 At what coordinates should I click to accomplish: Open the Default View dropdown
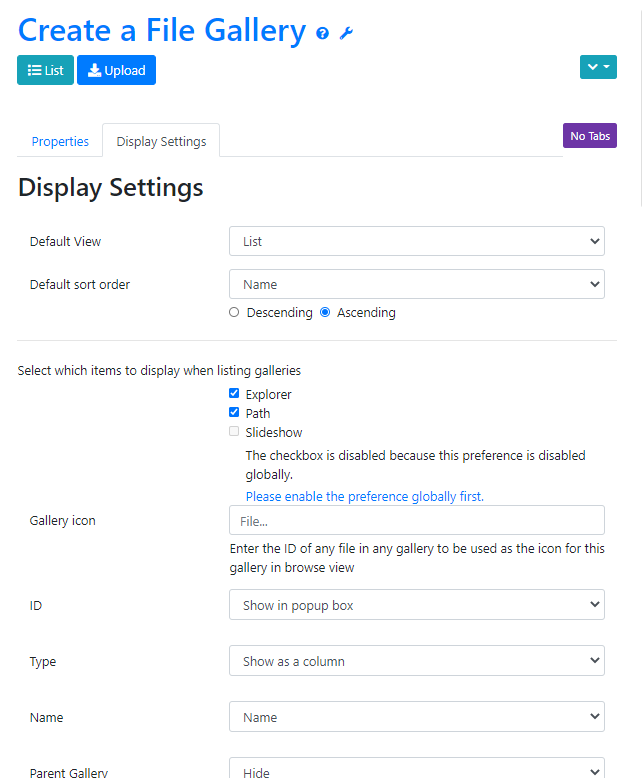pyautogui.click(x=416, y=241)
